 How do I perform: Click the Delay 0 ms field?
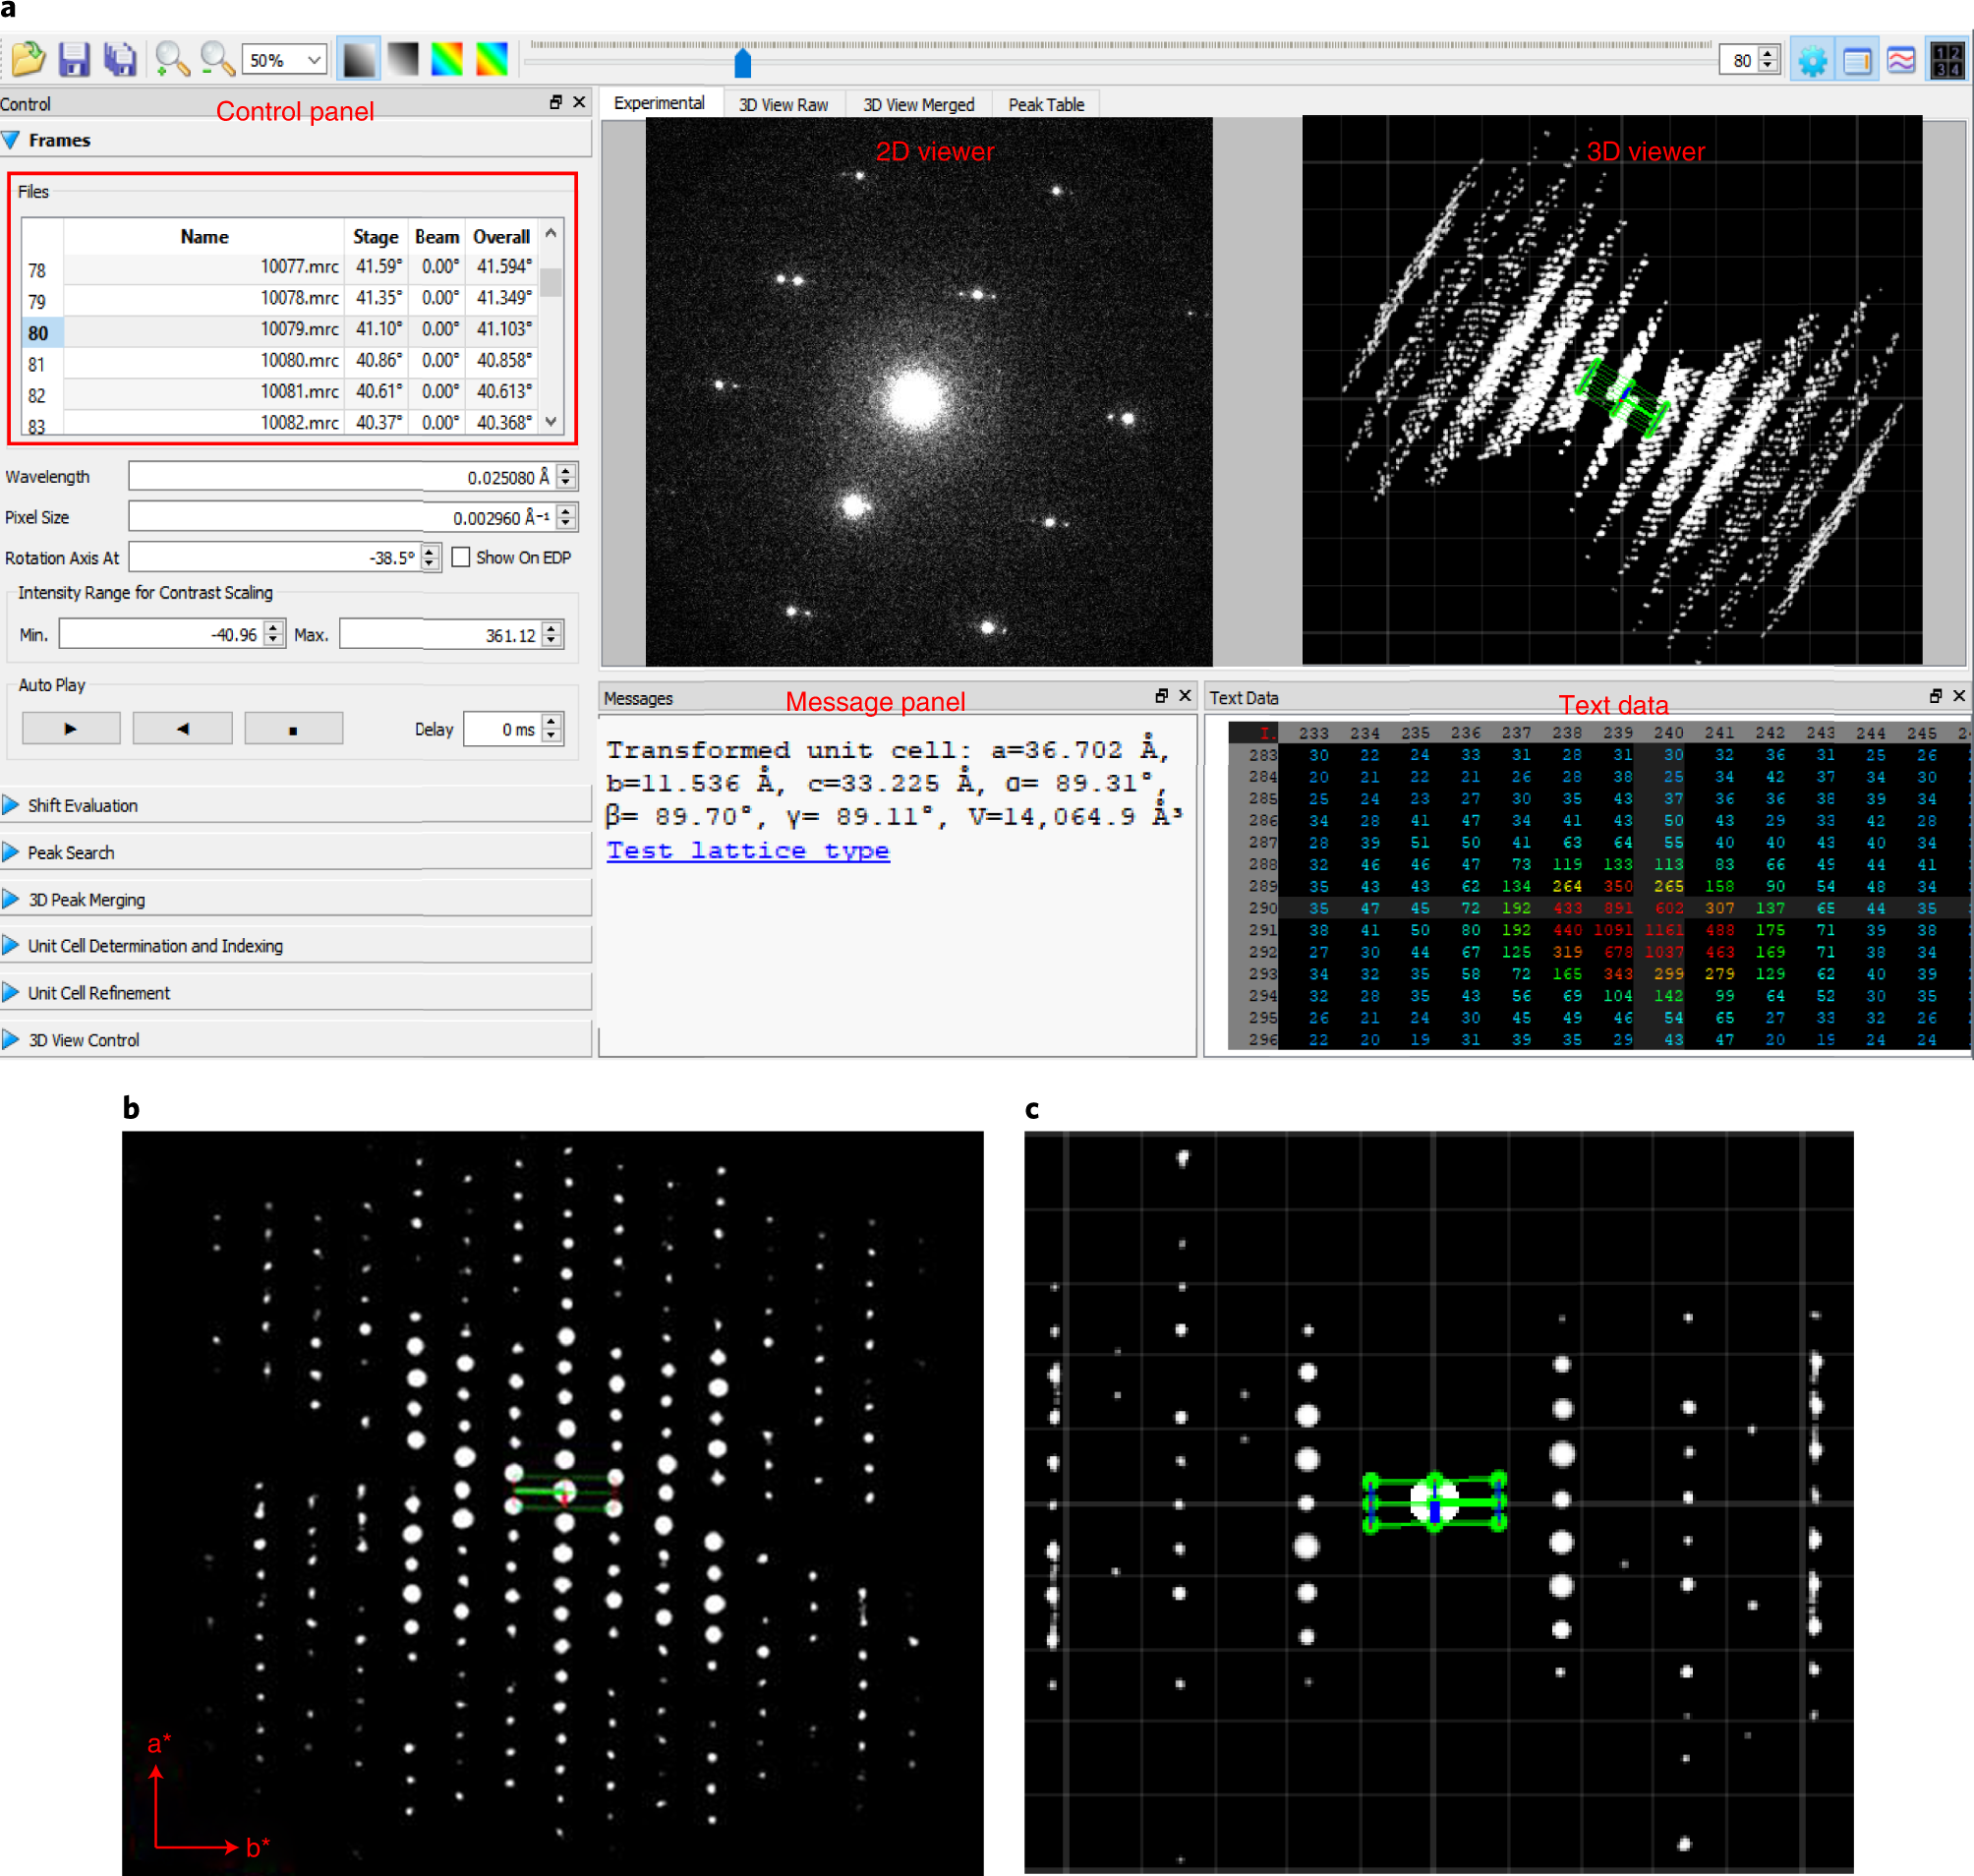[x=503, y=729]
